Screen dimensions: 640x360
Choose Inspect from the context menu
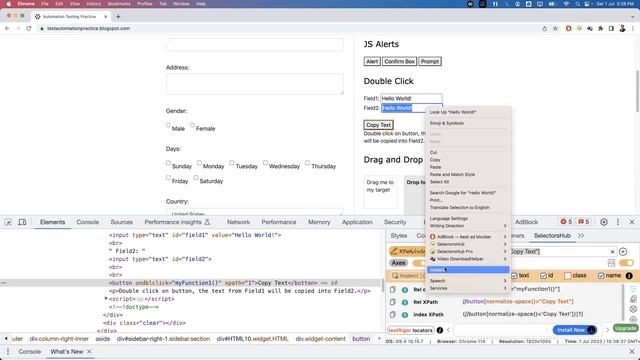(468, 270)
